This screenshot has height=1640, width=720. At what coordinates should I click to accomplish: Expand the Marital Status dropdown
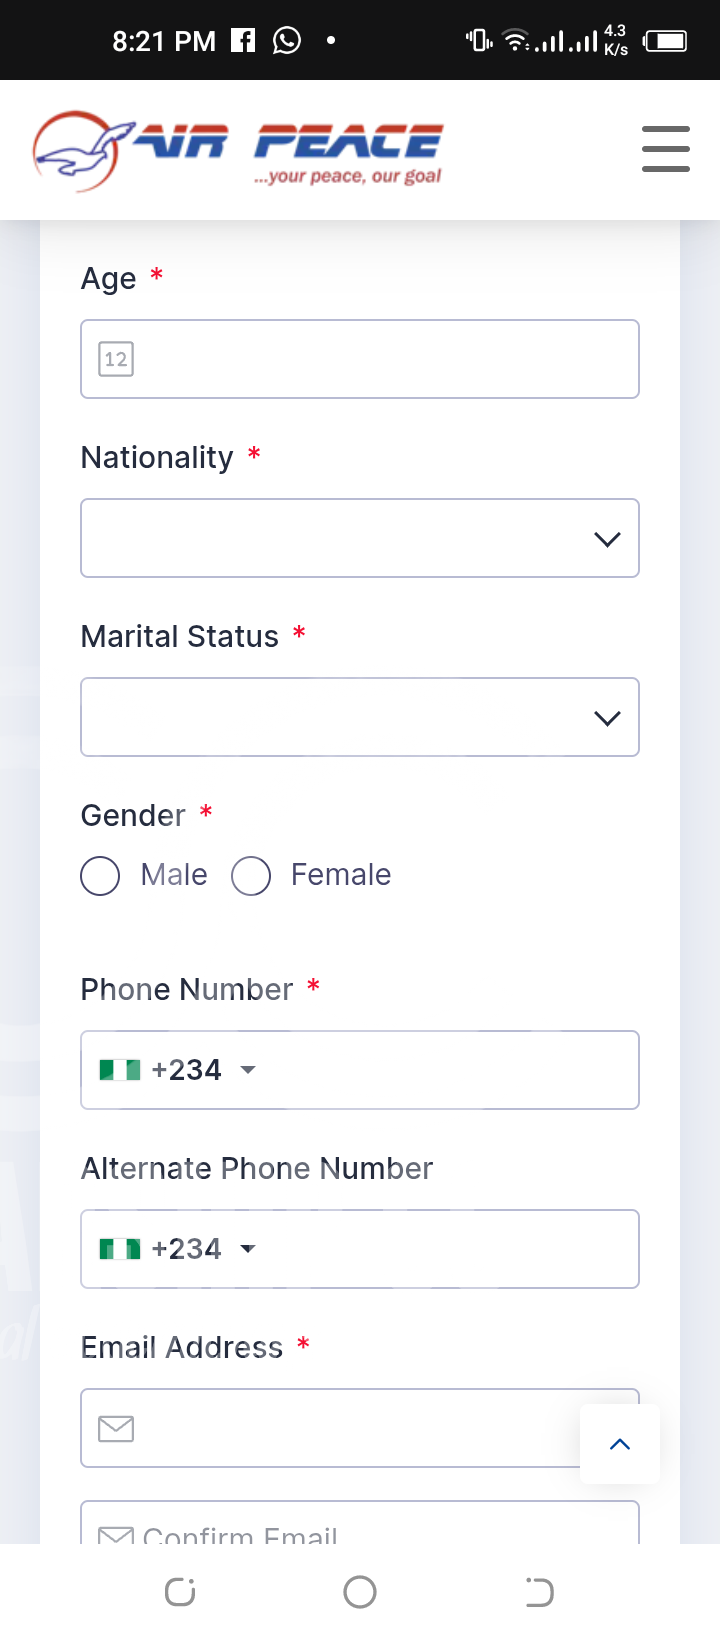pyautogui.click(x=360, y=717)
